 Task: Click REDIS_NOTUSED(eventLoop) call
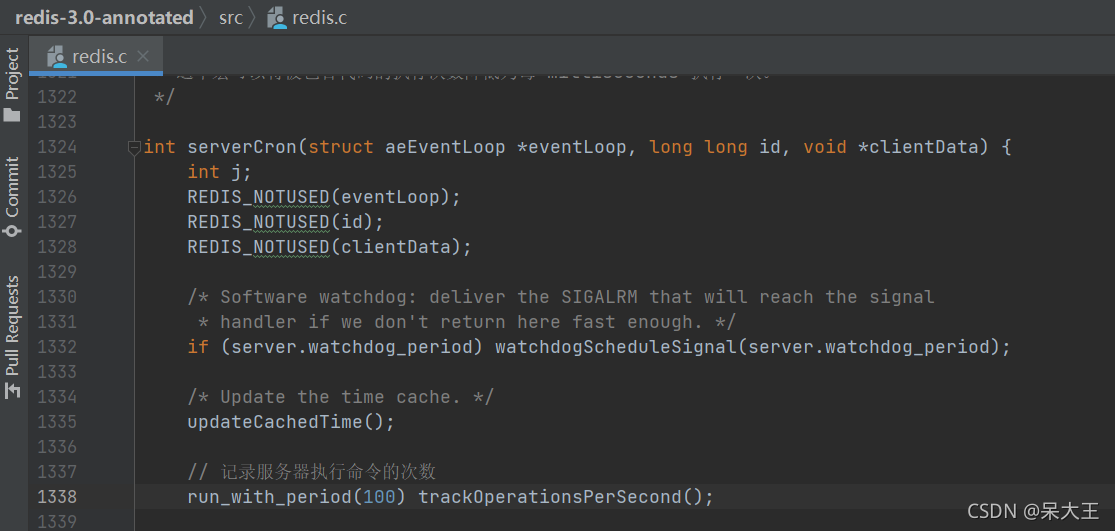pos(324,198)
